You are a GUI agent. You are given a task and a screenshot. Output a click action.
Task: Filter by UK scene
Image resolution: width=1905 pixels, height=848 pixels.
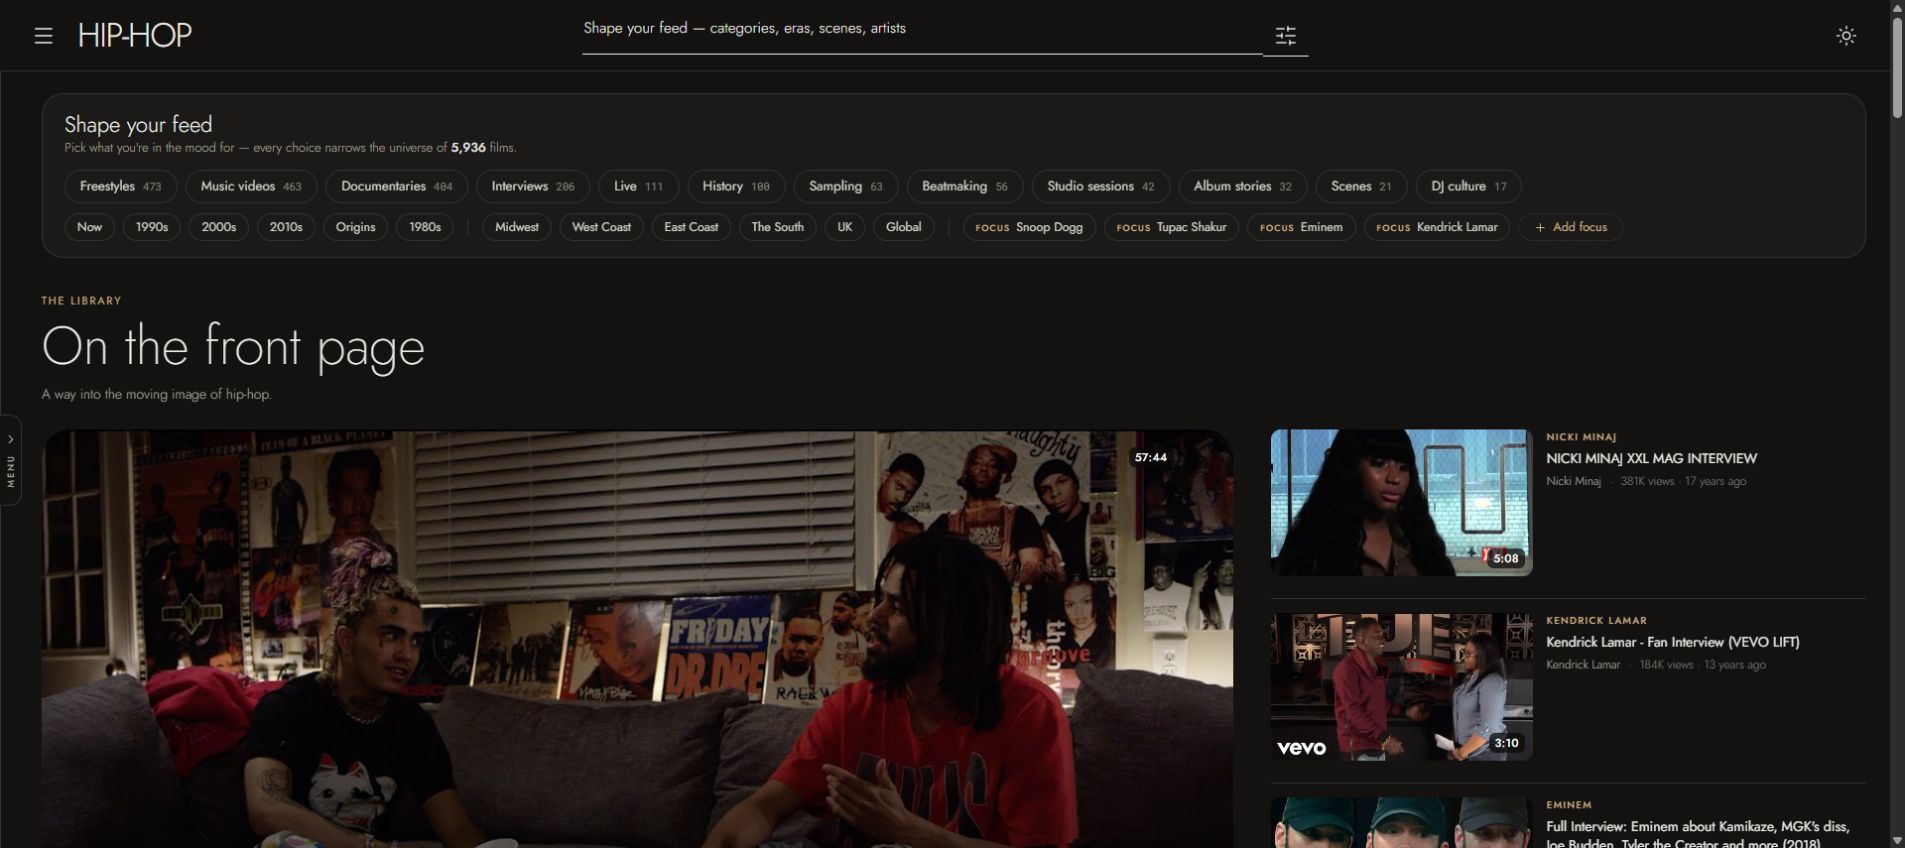(x=845, y=228)
